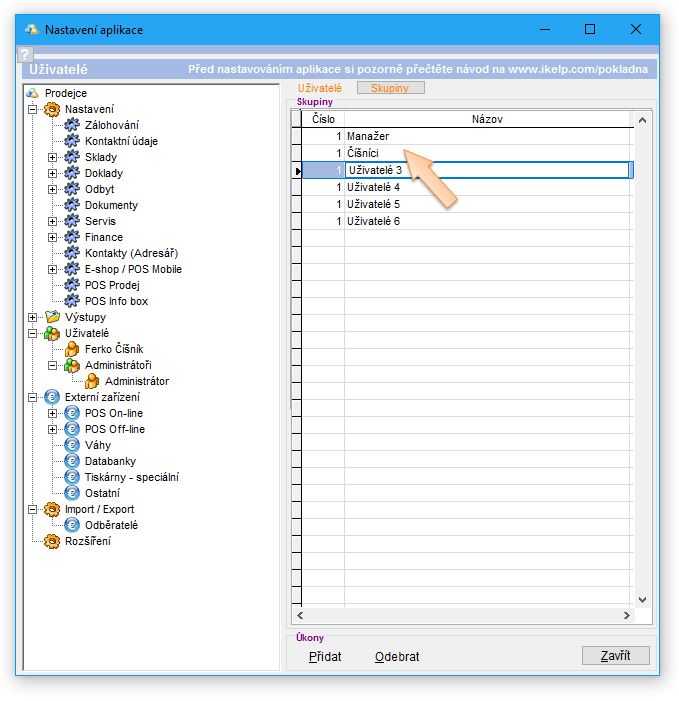Click the gear icon next to Zálohování
679x701 pixels.
click(71, 125)
